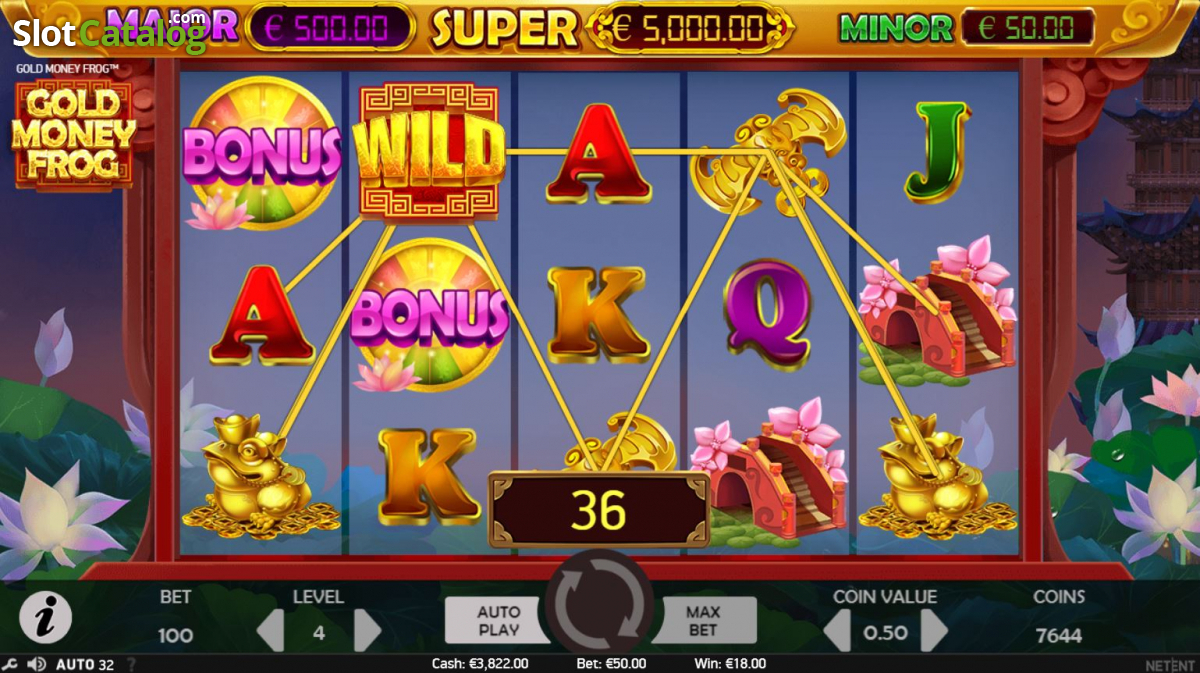Start Auto Play

click(497, 620)
